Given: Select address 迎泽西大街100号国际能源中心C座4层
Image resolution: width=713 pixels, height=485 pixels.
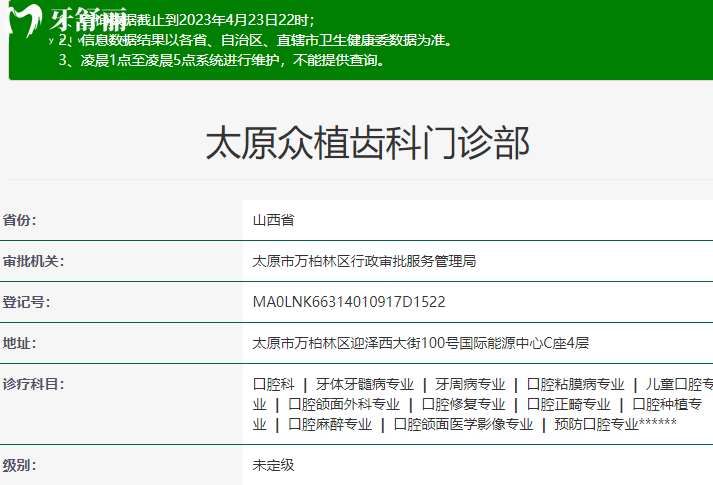Looking at the screenshot, I should (469, 343).
